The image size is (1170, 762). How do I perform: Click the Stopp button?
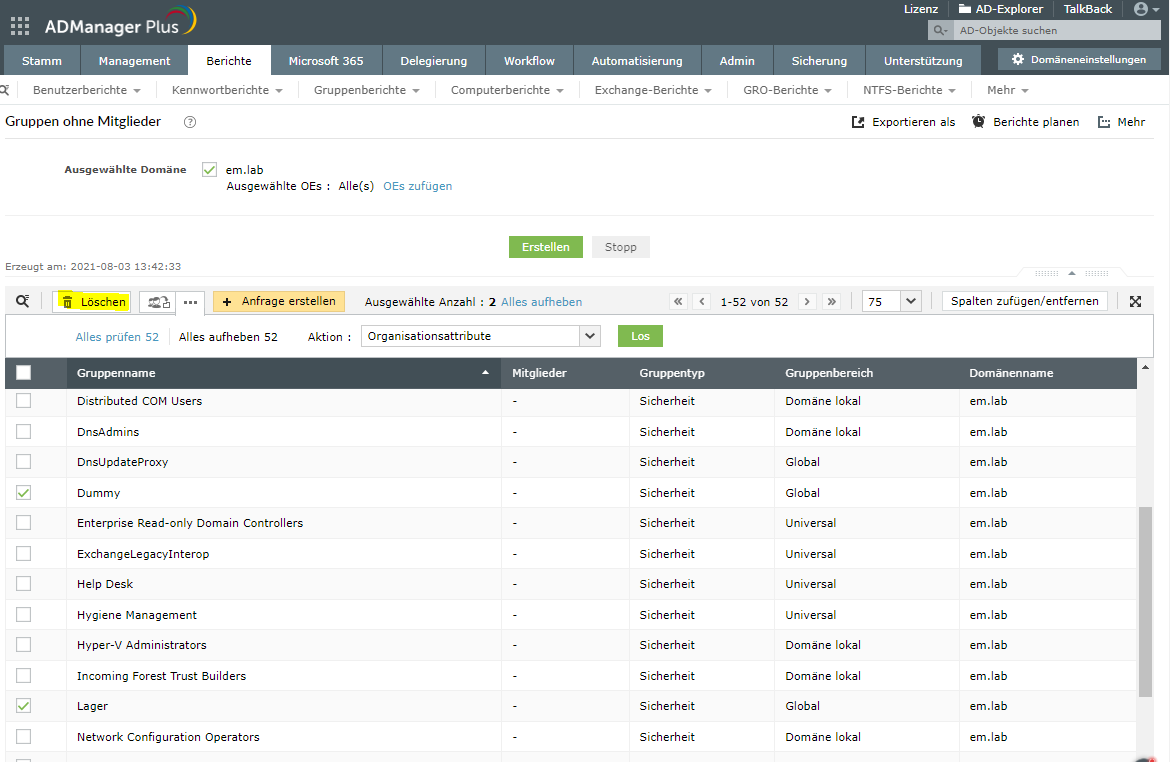tap(621, 247)
